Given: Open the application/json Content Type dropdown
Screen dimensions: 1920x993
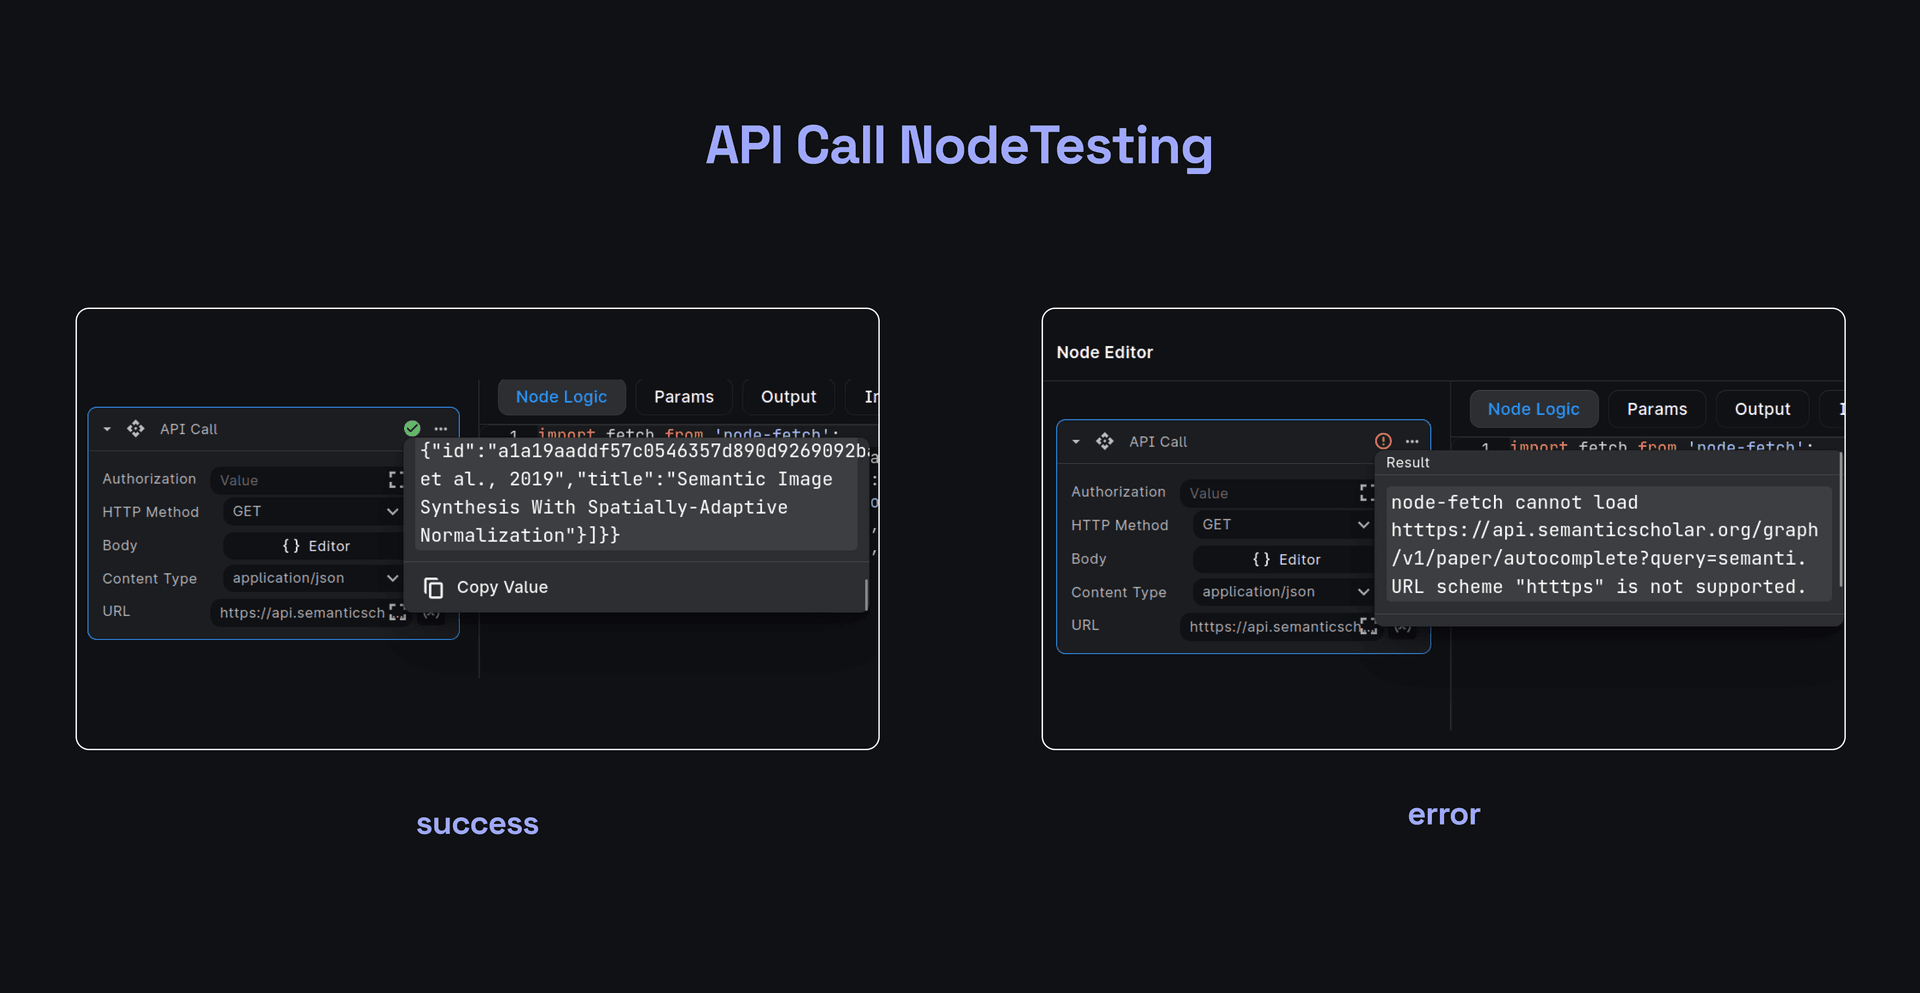Looking at the screenshot, I should 311,578.
